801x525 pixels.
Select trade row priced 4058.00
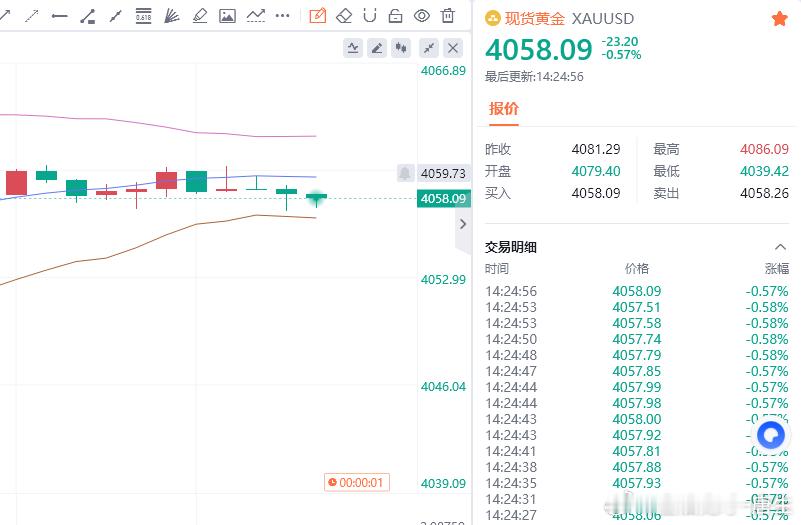[637, 419]
